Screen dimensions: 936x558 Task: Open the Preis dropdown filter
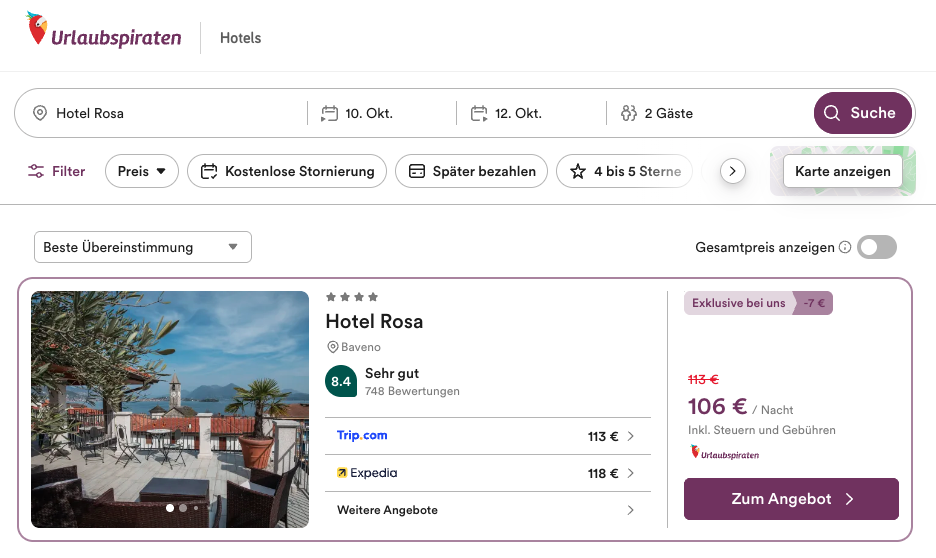point(141,171)
